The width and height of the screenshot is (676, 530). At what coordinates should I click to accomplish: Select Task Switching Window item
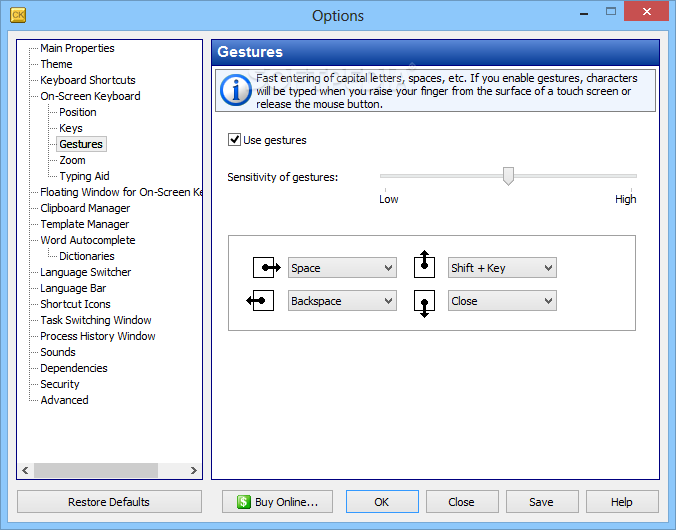96,320
